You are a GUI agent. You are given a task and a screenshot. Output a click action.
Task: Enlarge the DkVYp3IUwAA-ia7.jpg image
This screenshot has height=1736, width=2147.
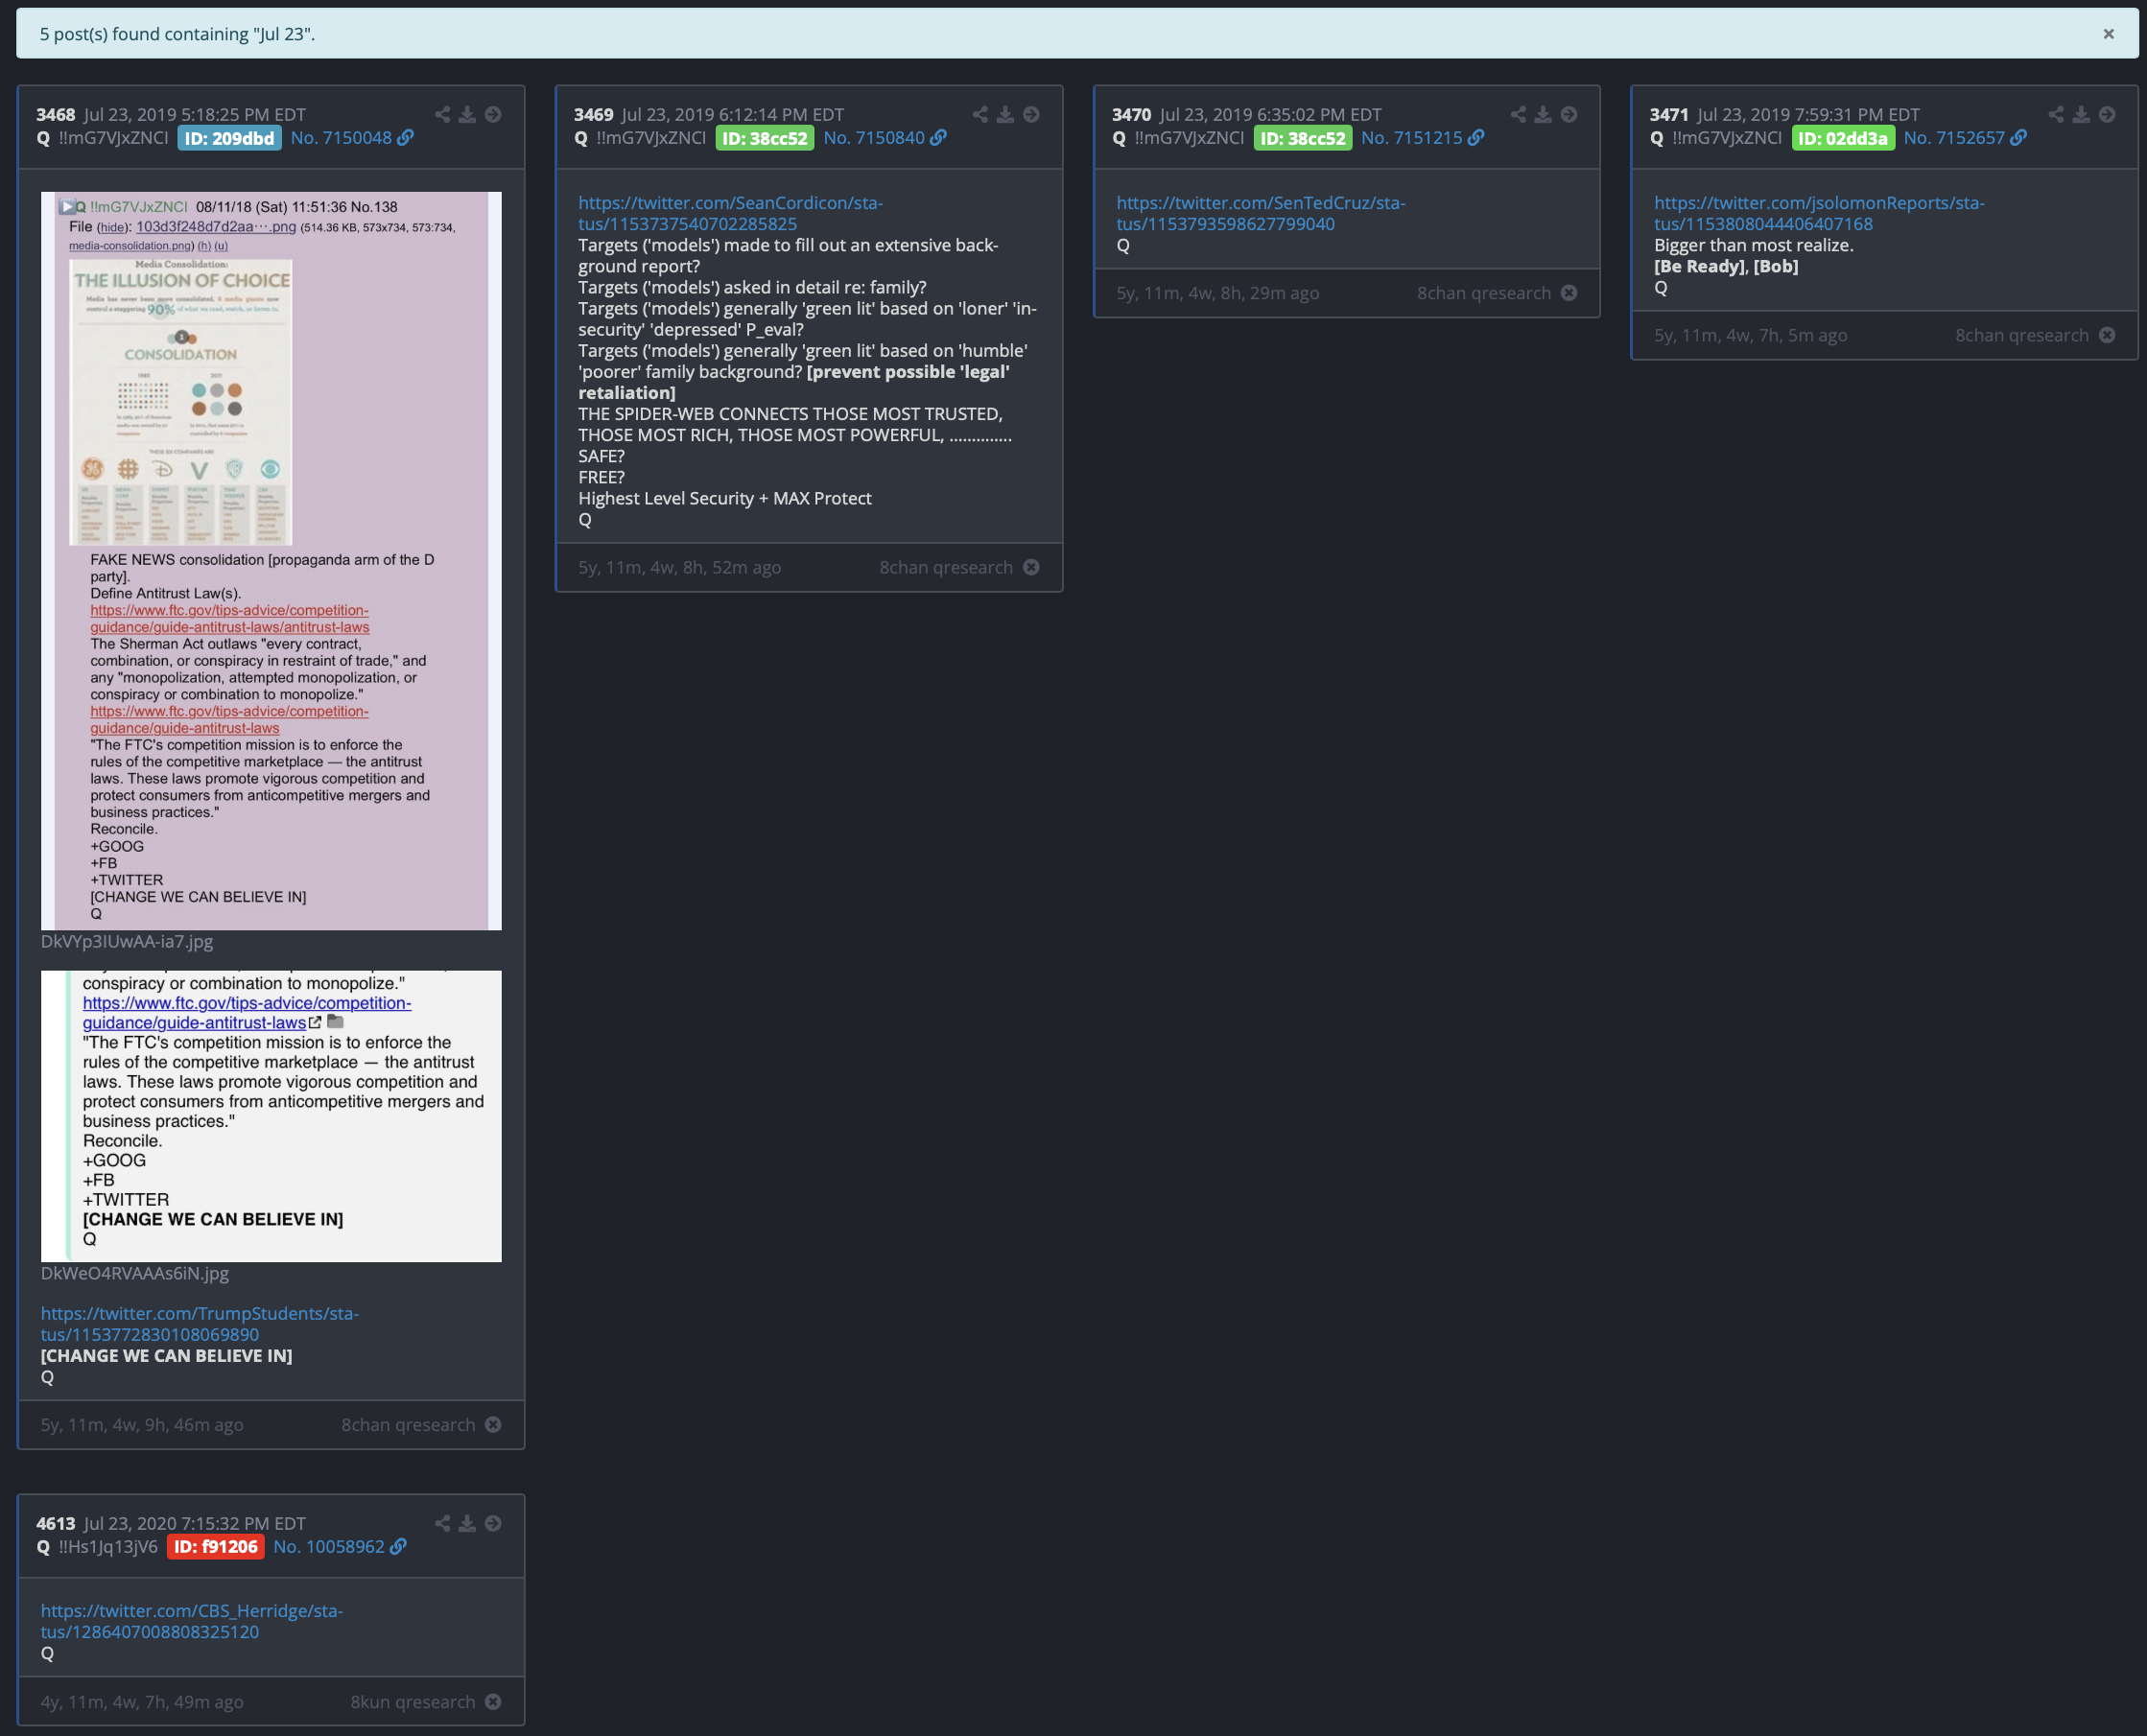tap(271, 561)
